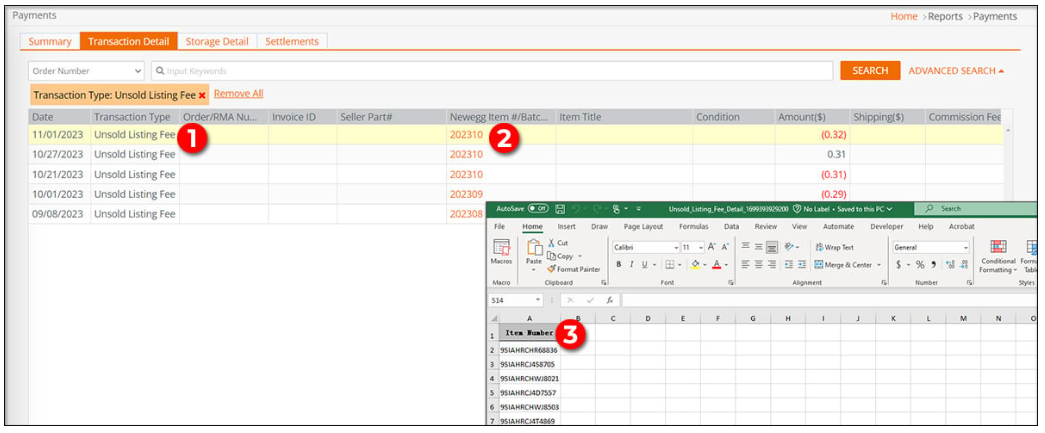The image size is (1045, 433).
Task: Open the fill color dropdown arrow
Action: (704, 264)
